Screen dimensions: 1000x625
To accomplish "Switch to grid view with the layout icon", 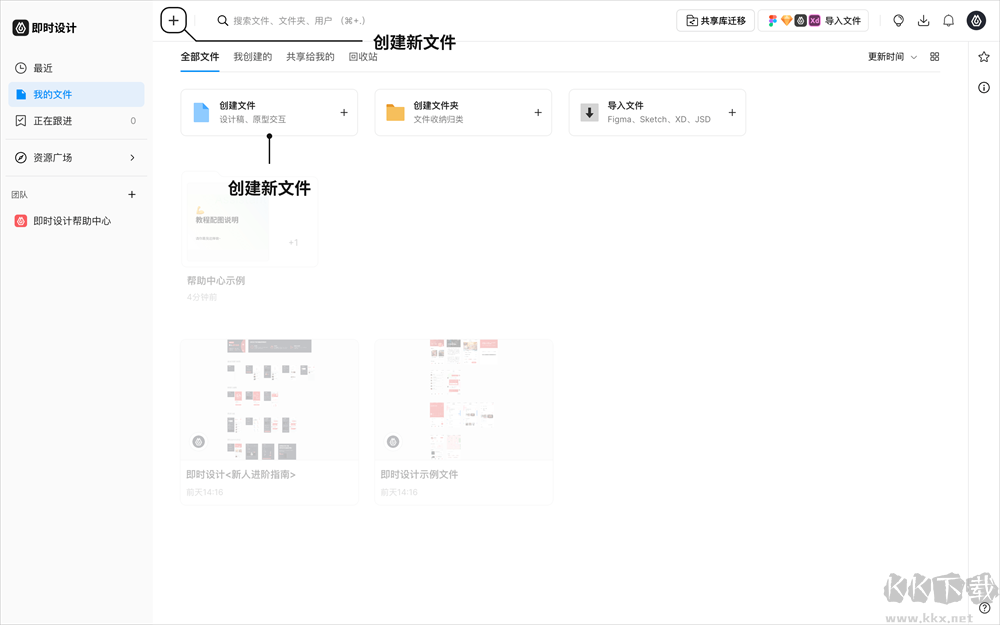I will [934, 57].
